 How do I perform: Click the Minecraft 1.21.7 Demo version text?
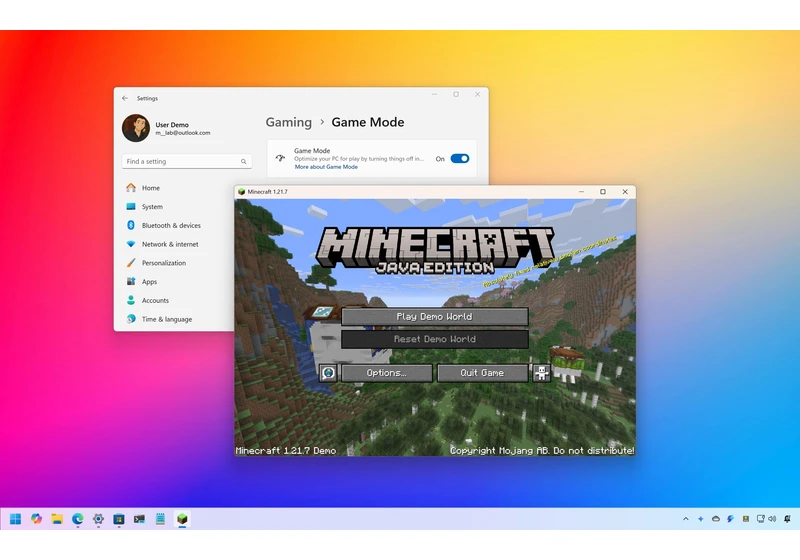pyautogui.click(x=286, y=450)
